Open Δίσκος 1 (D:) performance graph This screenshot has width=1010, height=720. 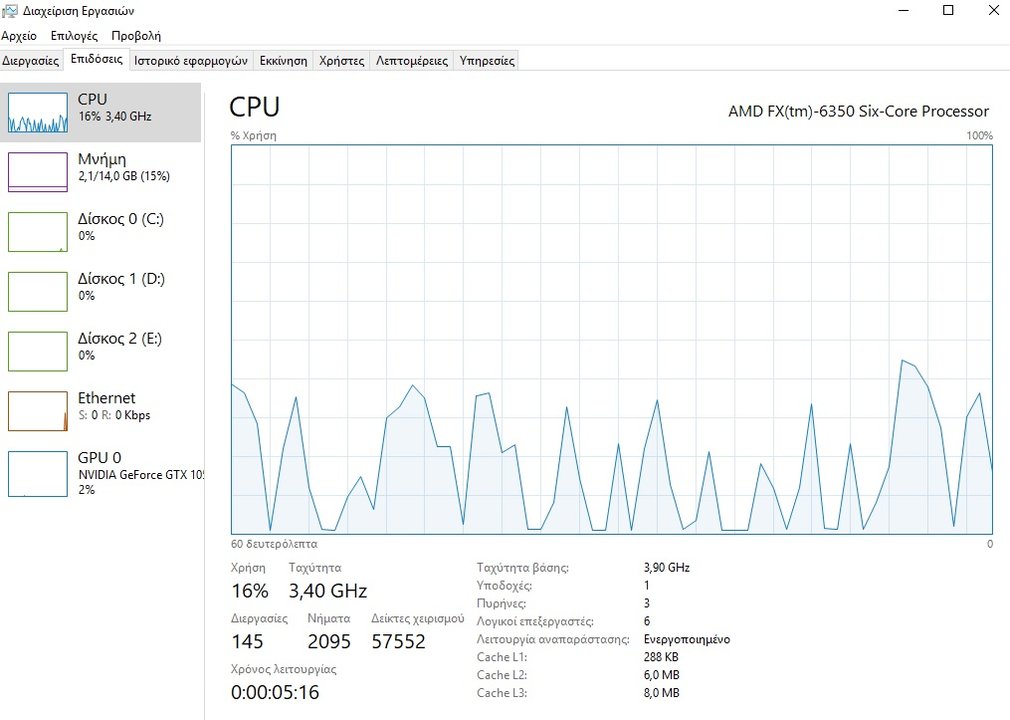tap(38, 292)
